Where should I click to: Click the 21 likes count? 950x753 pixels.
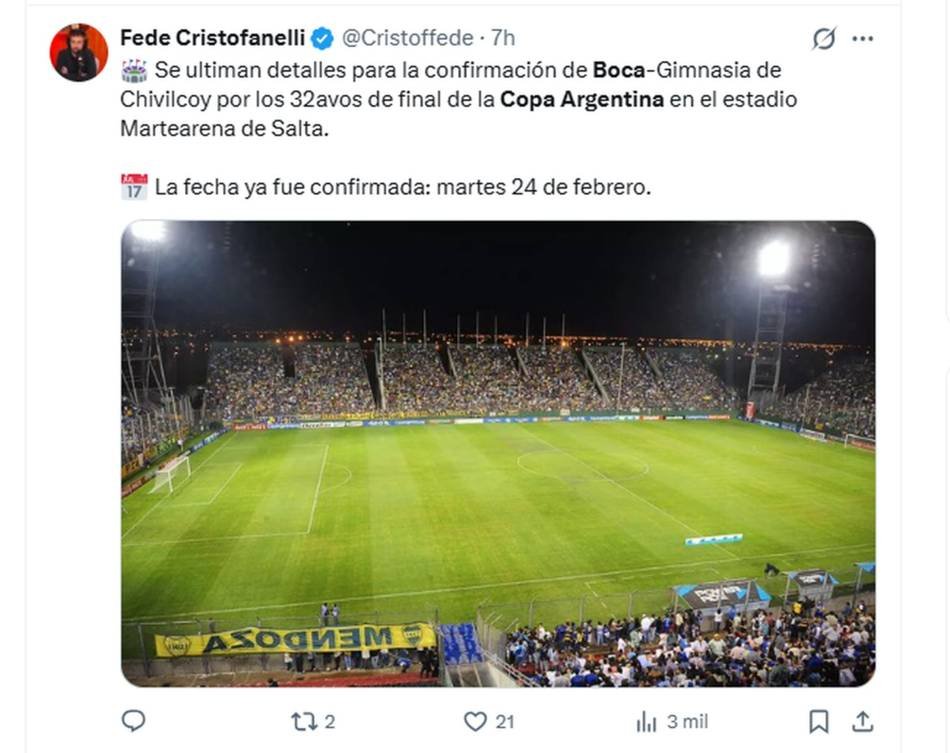tap(505, 720)
